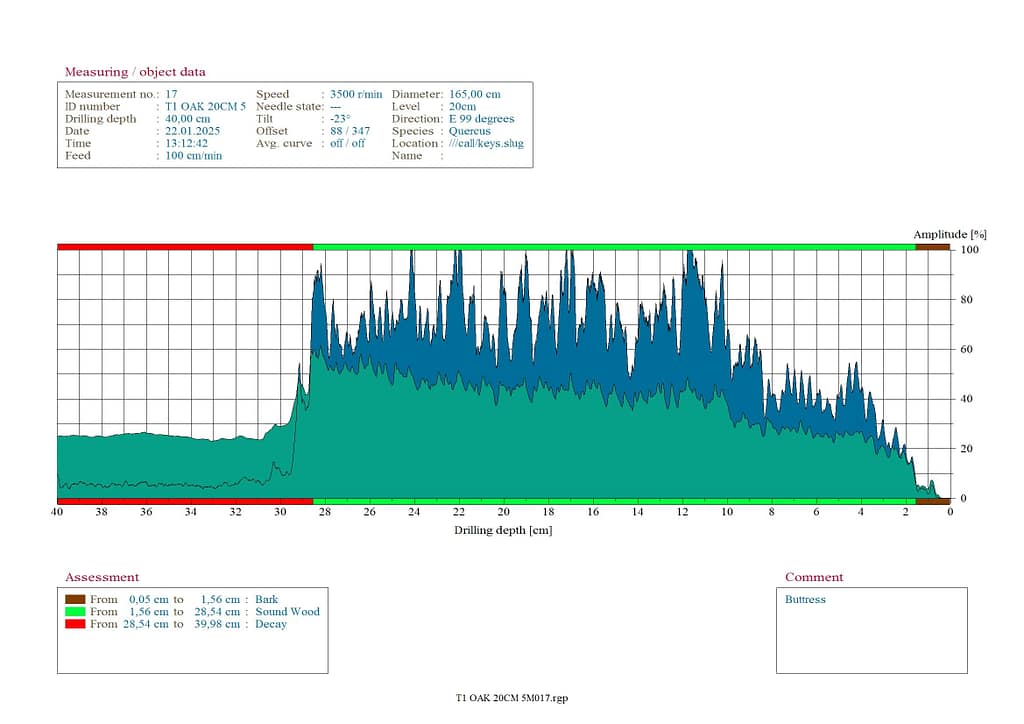Click the red Decay legend swatch

(x=74, y=624)
